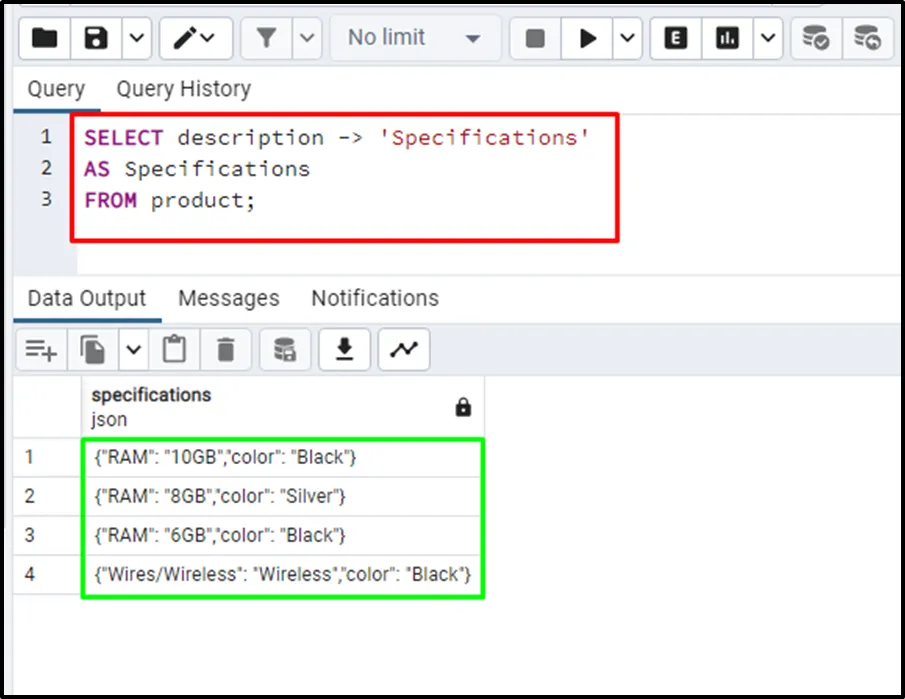
Task: Click the Save File floppy icon
Action: 96,38
